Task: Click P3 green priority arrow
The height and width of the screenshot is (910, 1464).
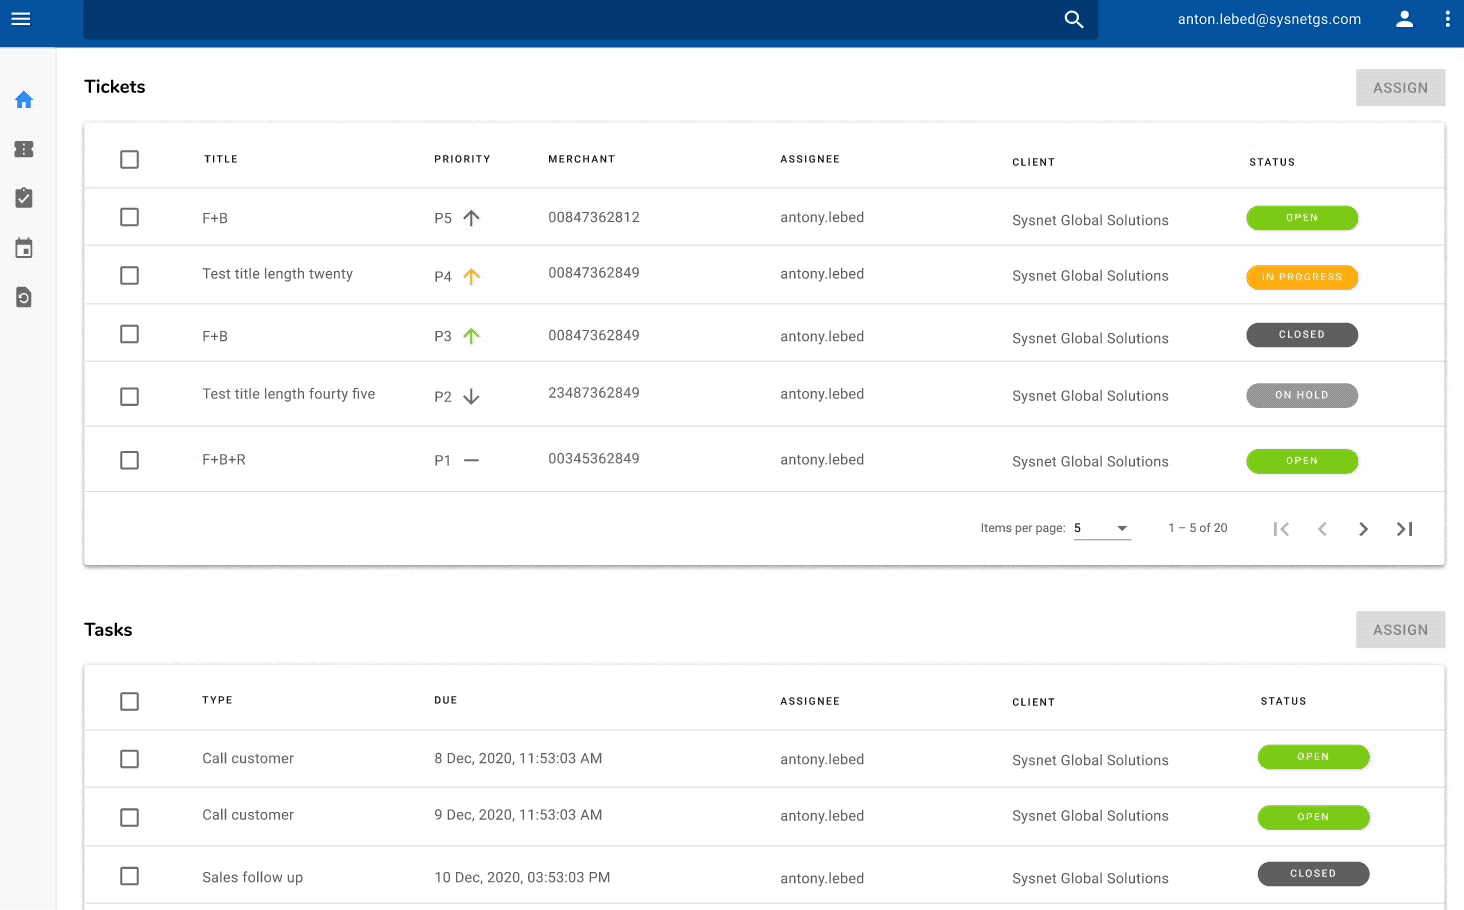Action: click(x=472, y=336)
